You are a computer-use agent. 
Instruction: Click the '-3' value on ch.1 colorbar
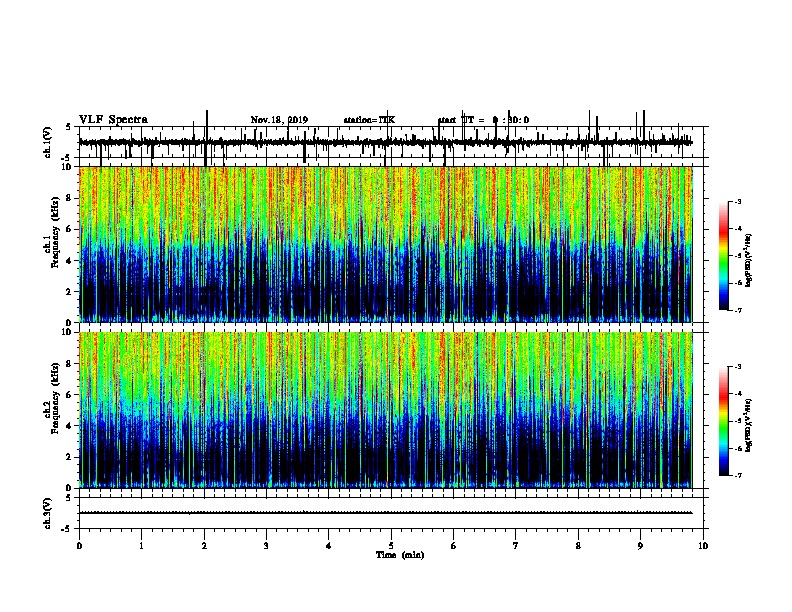click(x=737, y=202)
